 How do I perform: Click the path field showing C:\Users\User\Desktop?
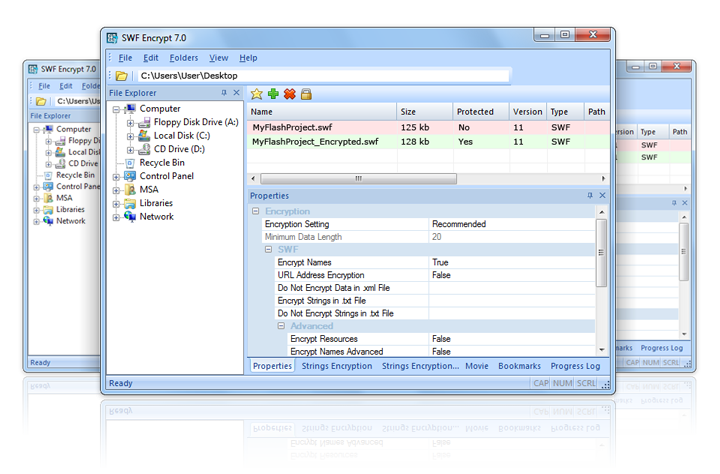click(x=320, y=75)
